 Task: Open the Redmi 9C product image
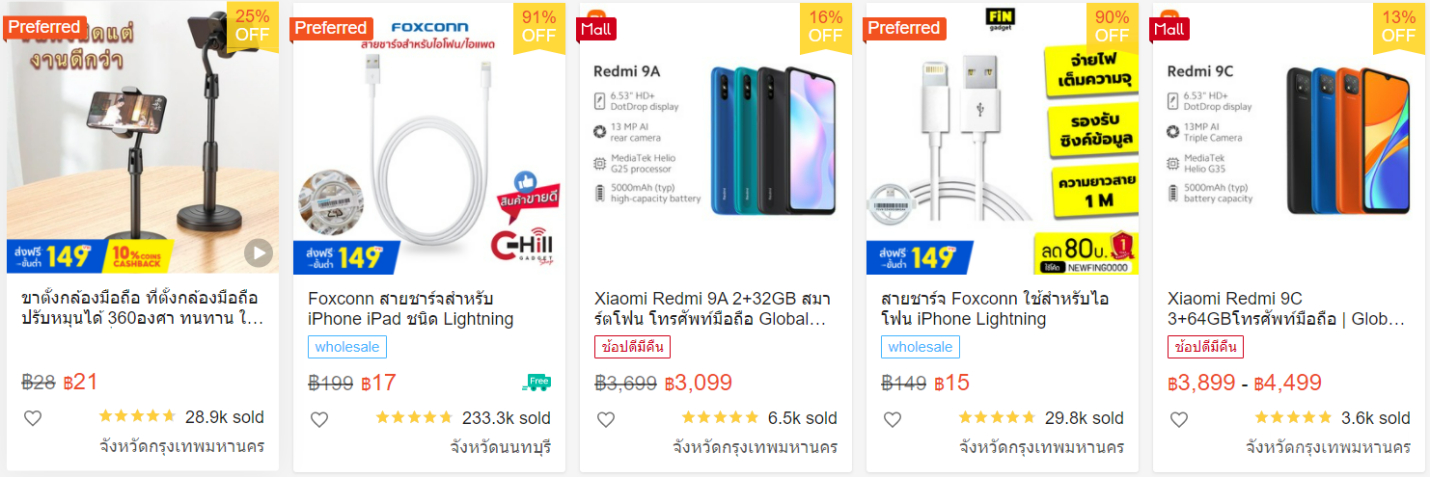pyautogui.click(x=1289, y=139)
